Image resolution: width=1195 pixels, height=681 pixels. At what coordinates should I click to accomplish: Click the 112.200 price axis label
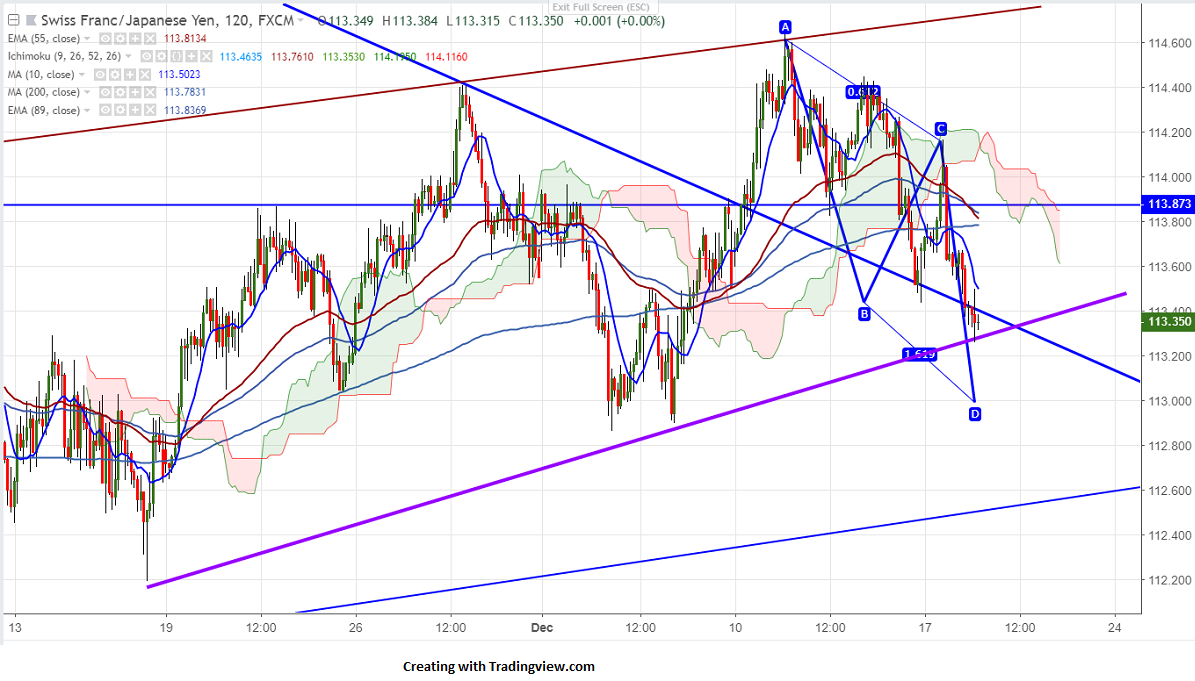pyautogui.click(x=1170, y=580)
